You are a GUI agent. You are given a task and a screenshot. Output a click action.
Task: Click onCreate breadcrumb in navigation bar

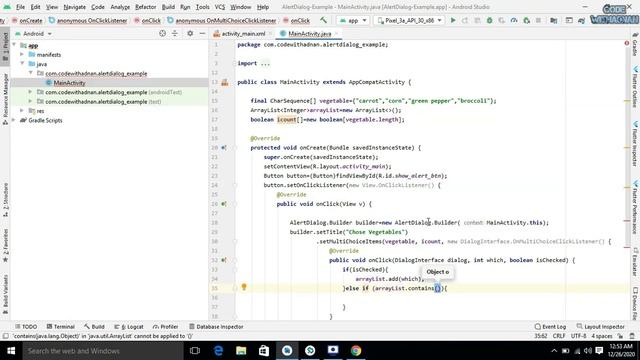[27, 20]
